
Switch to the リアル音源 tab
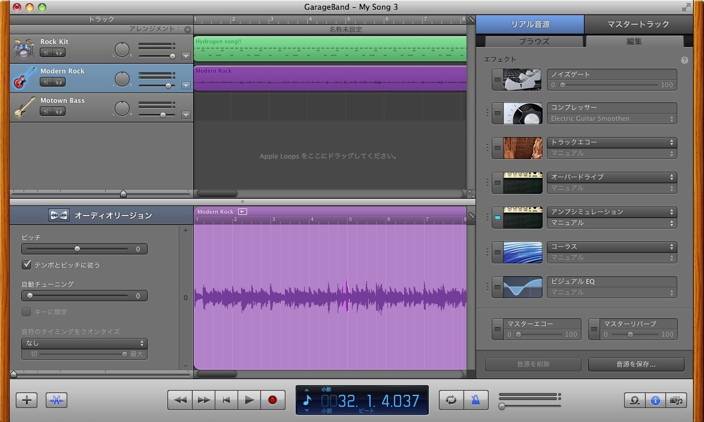tap(530, 24)
